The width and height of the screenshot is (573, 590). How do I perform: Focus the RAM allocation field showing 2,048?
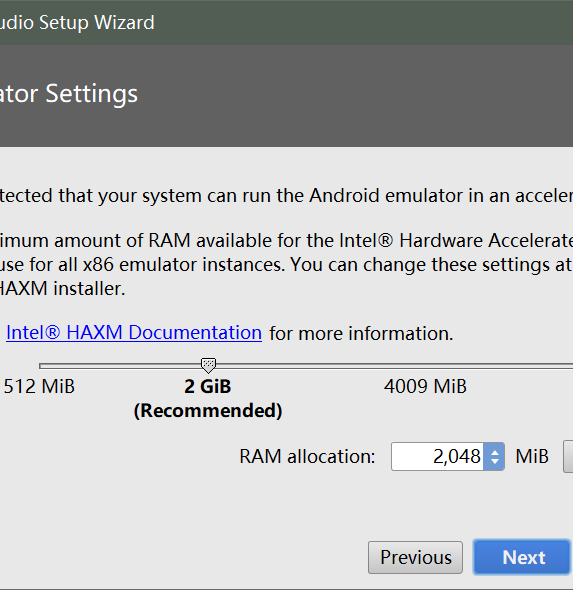(x=438, y=456)
